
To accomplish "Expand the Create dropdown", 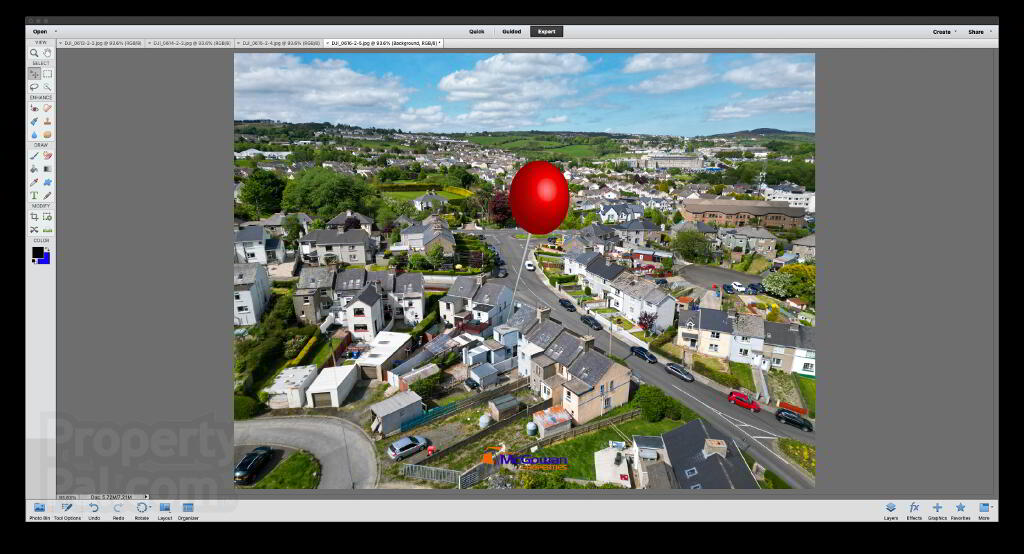I will tap(944, 31).
